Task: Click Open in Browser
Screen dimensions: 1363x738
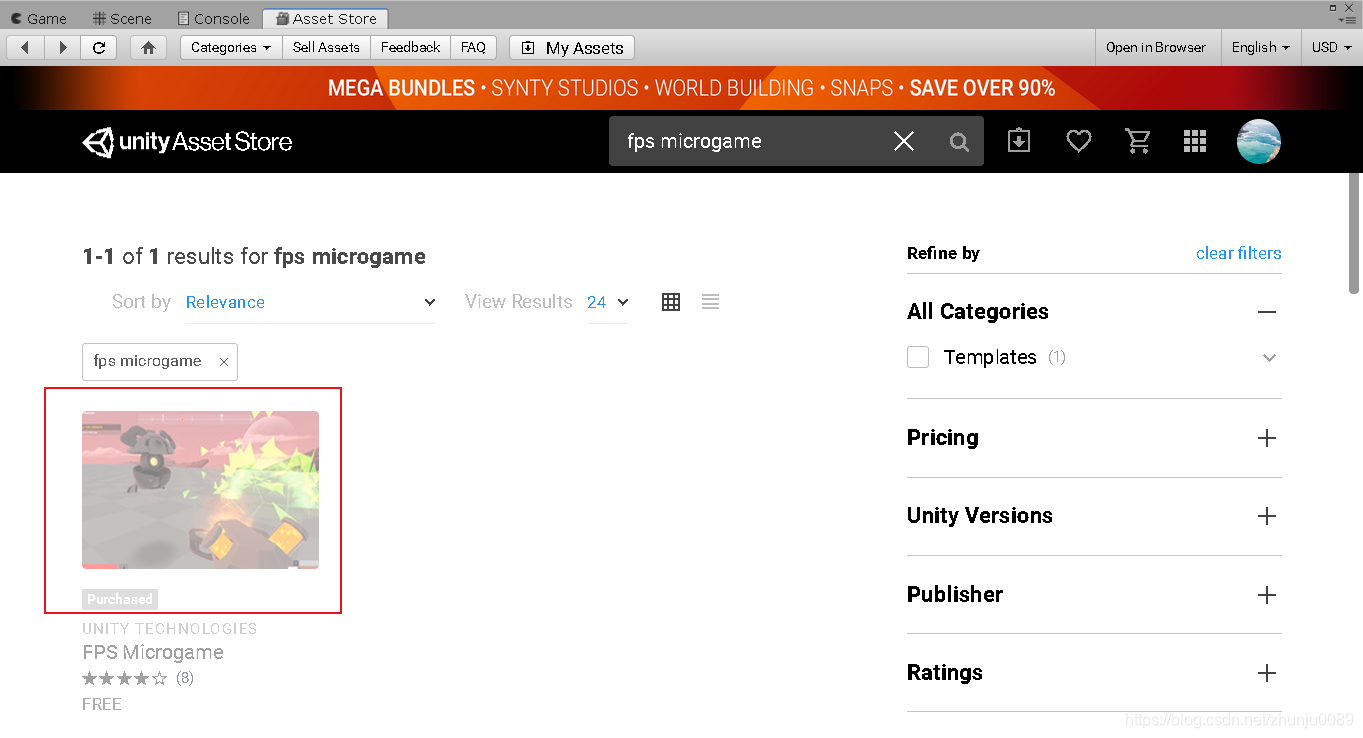Action: [1156, 47]
